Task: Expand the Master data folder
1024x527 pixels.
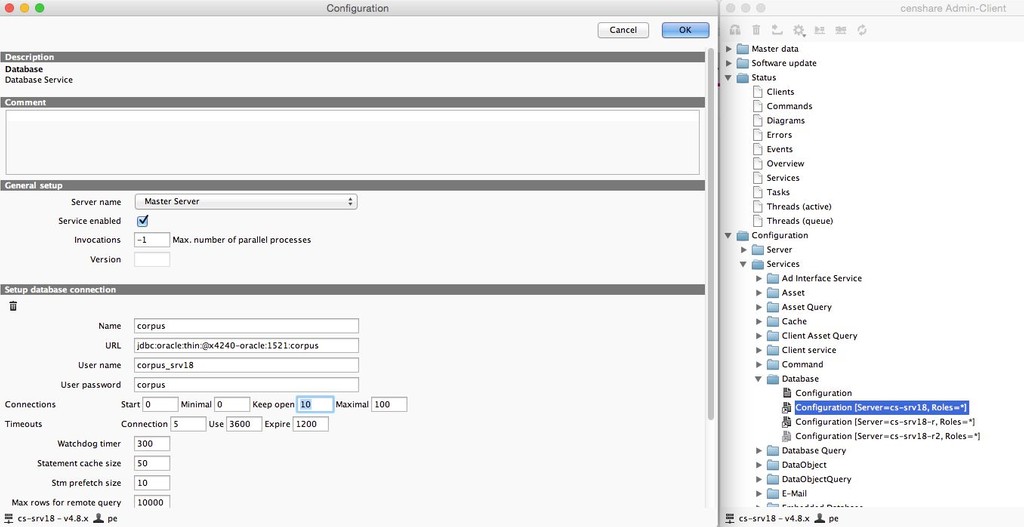Action: point(729,49)
